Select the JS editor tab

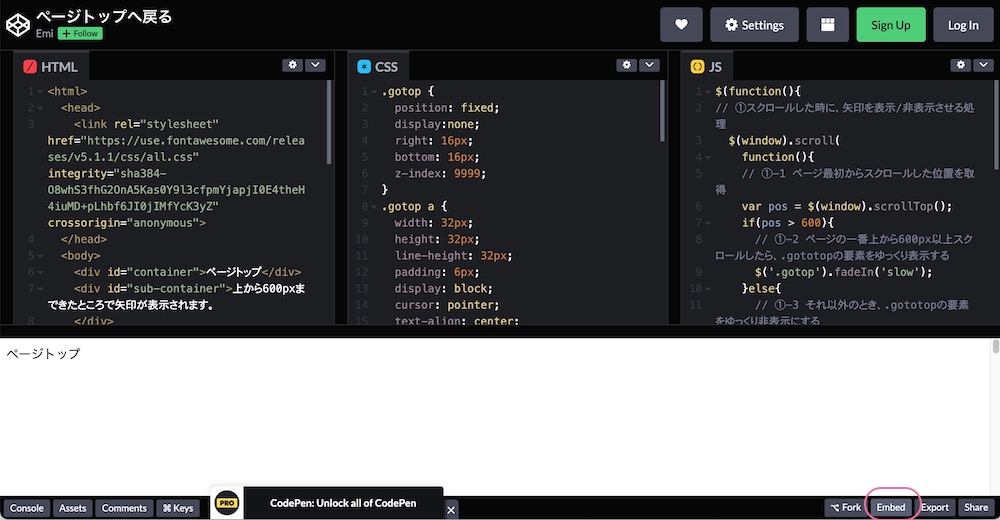tap(707, 66)
